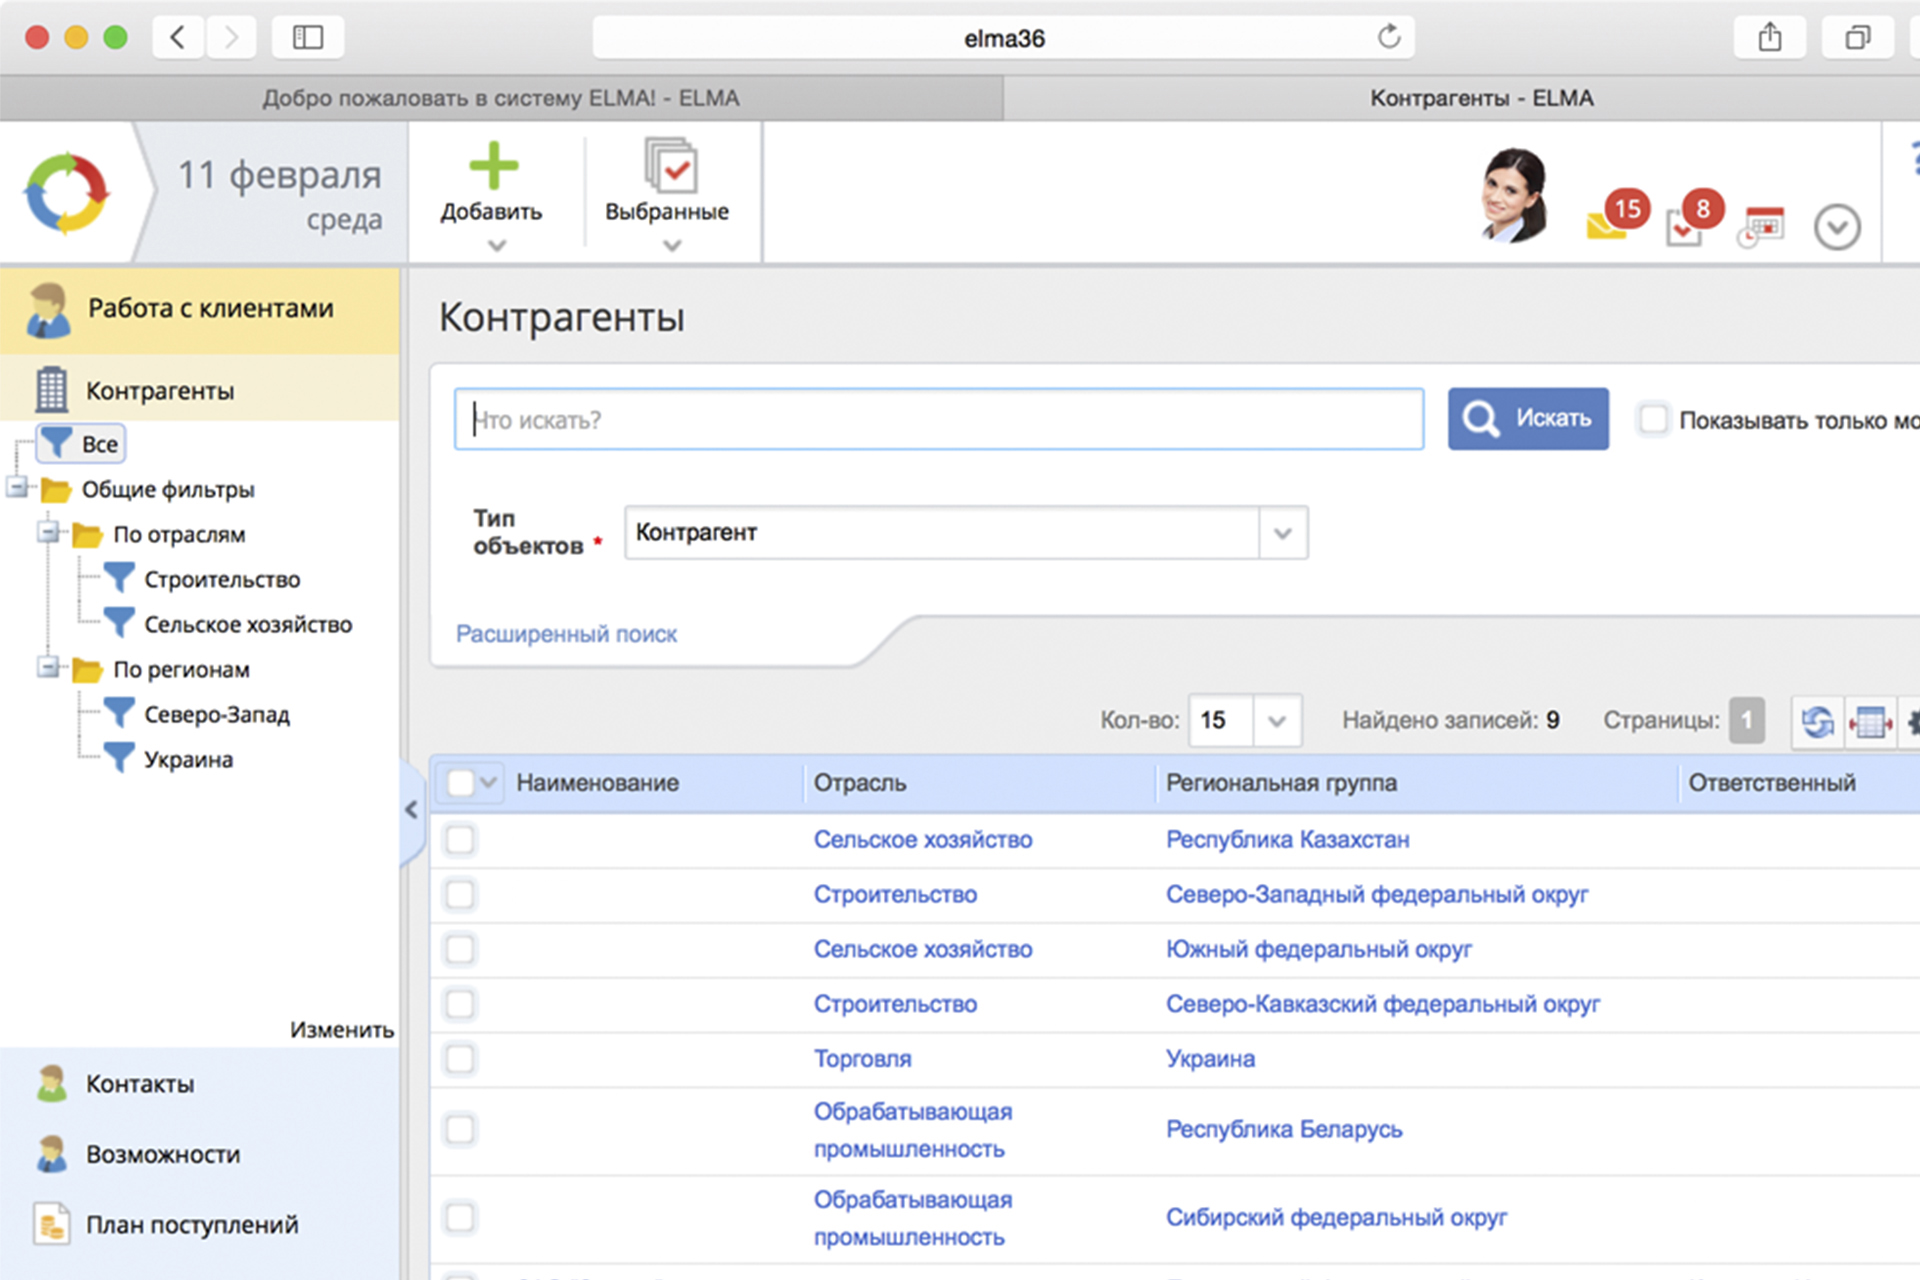
Task: Click the Что искать search field
Action: tap(938, 420)
